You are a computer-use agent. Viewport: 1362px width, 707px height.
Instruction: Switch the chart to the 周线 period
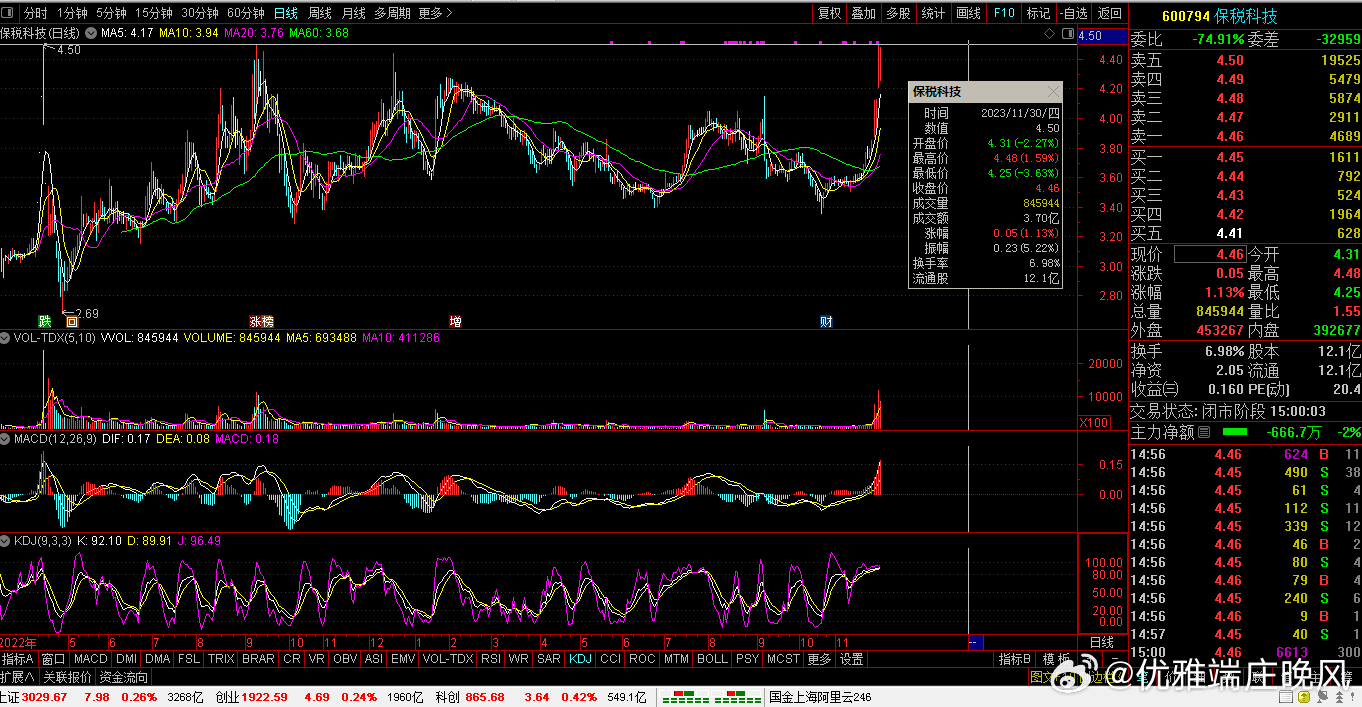tap(320, 13)
